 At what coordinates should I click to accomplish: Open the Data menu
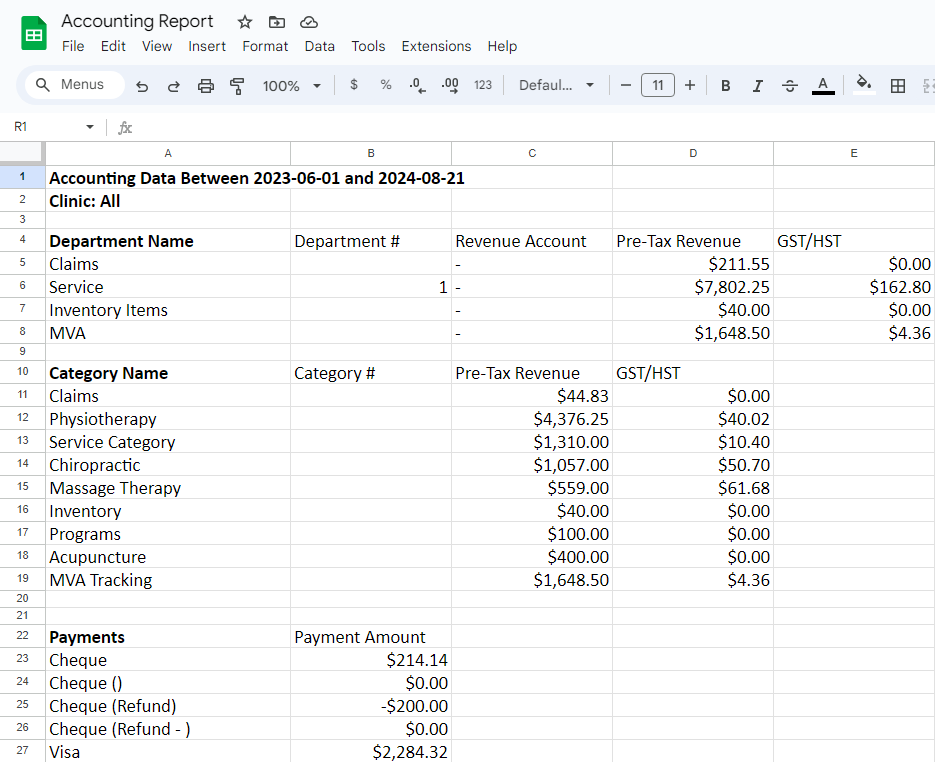(x=320, y=47)
